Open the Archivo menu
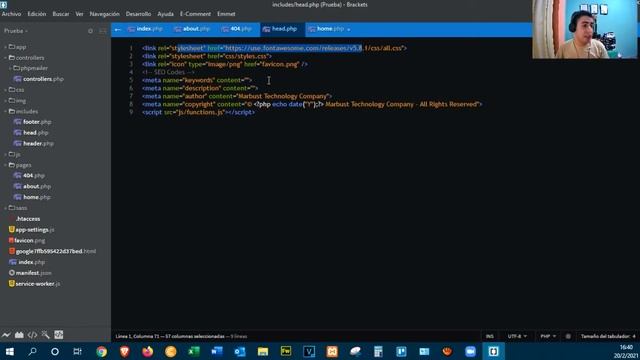This screenshot has width=640, height=360. [x=11, y=14]
